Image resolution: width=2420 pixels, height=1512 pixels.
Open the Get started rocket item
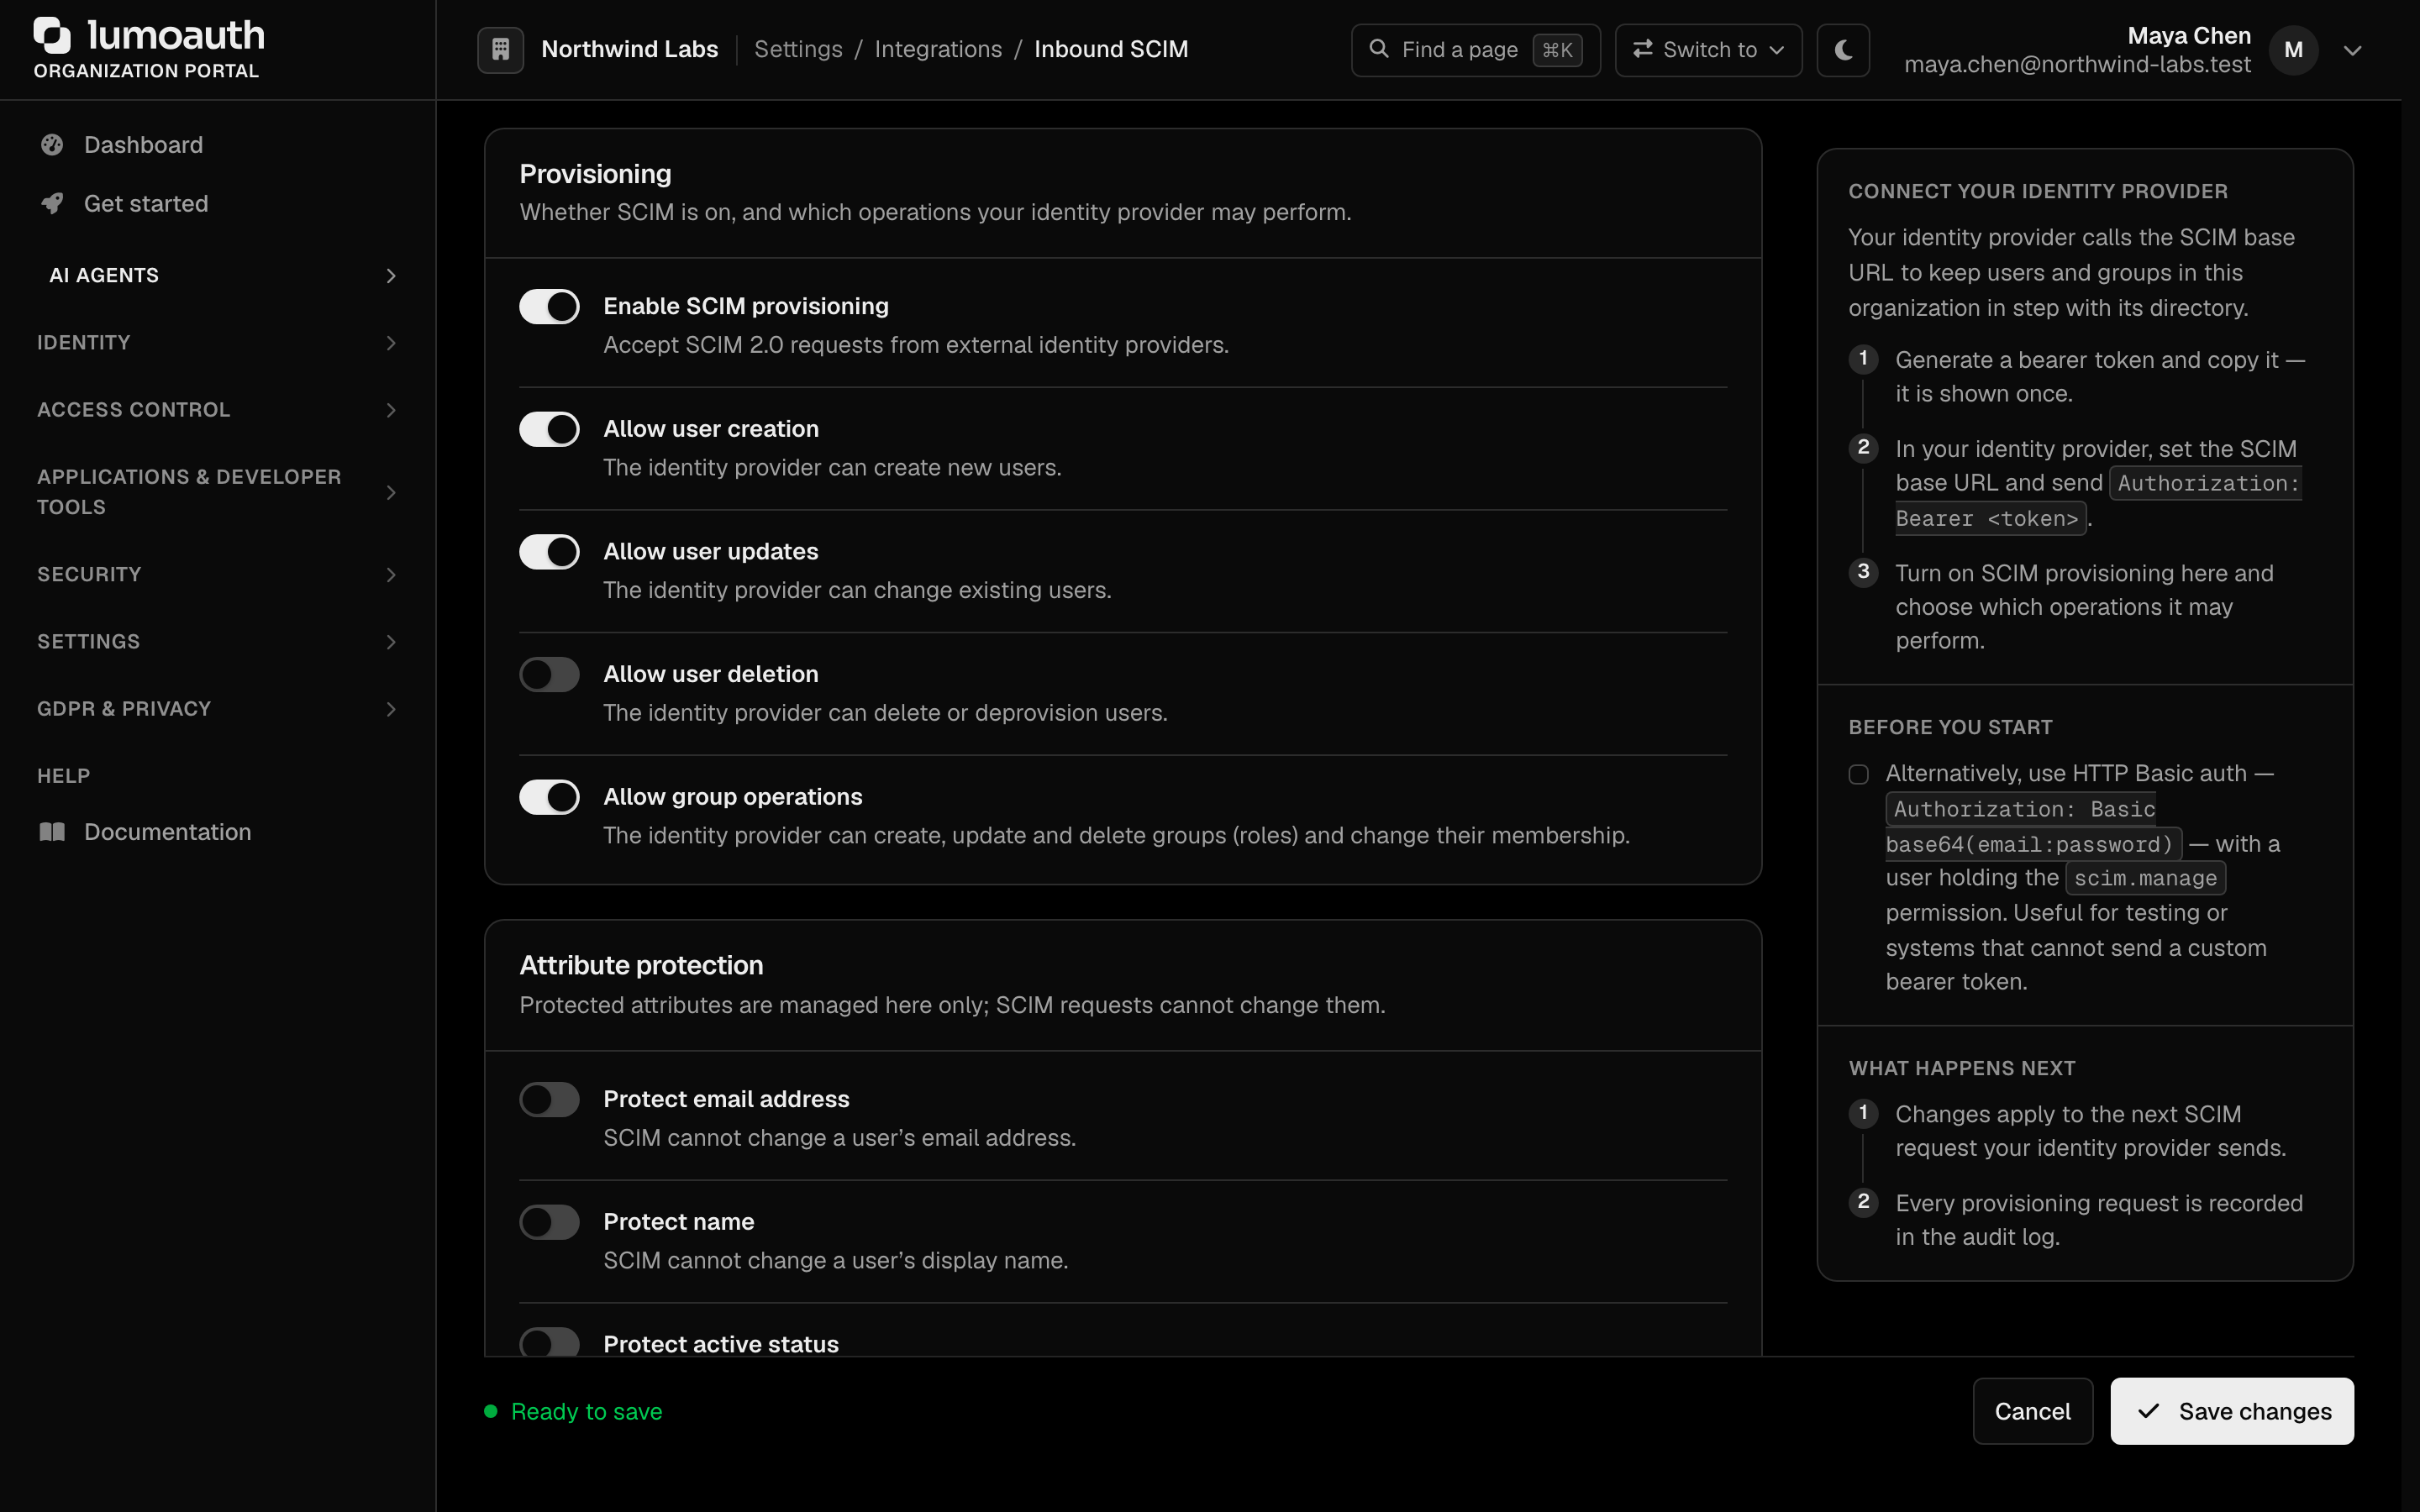pos(216,204)
